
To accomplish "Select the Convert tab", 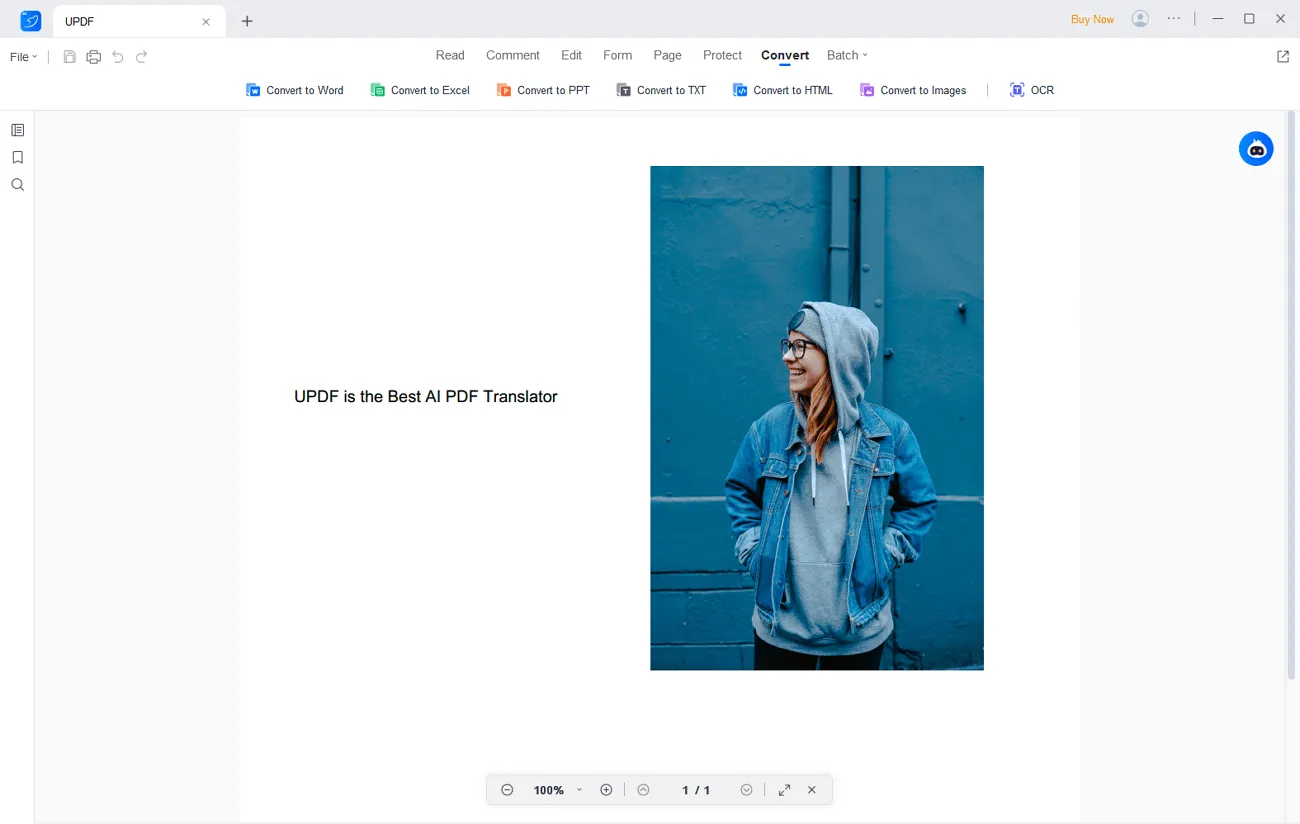I will (x=785, y=55).
